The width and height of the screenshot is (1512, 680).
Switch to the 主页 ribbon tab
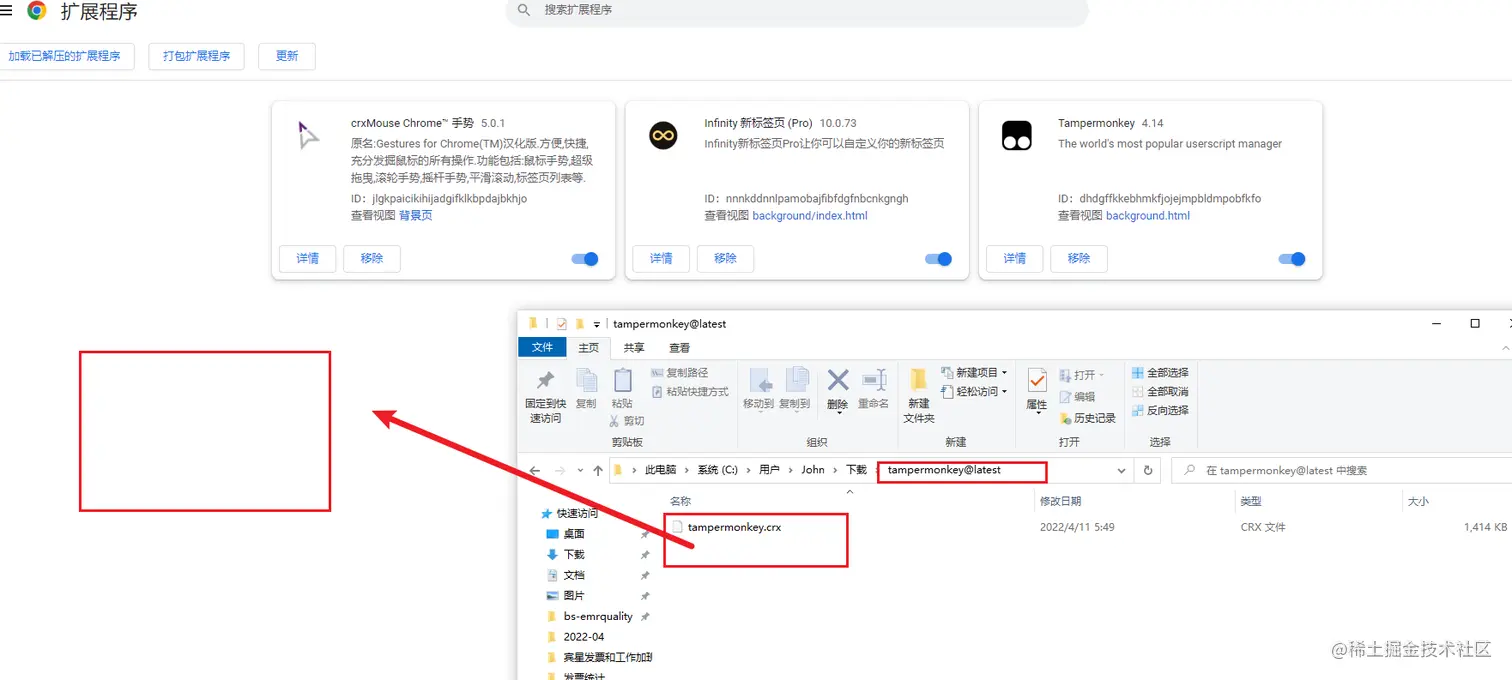(x=589, y=348)
